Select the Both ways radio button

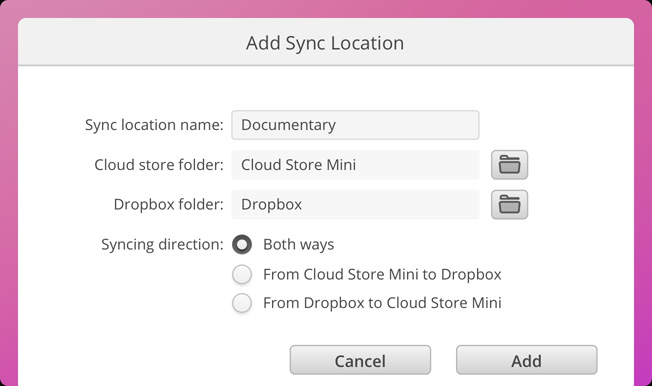coord(242,244)
